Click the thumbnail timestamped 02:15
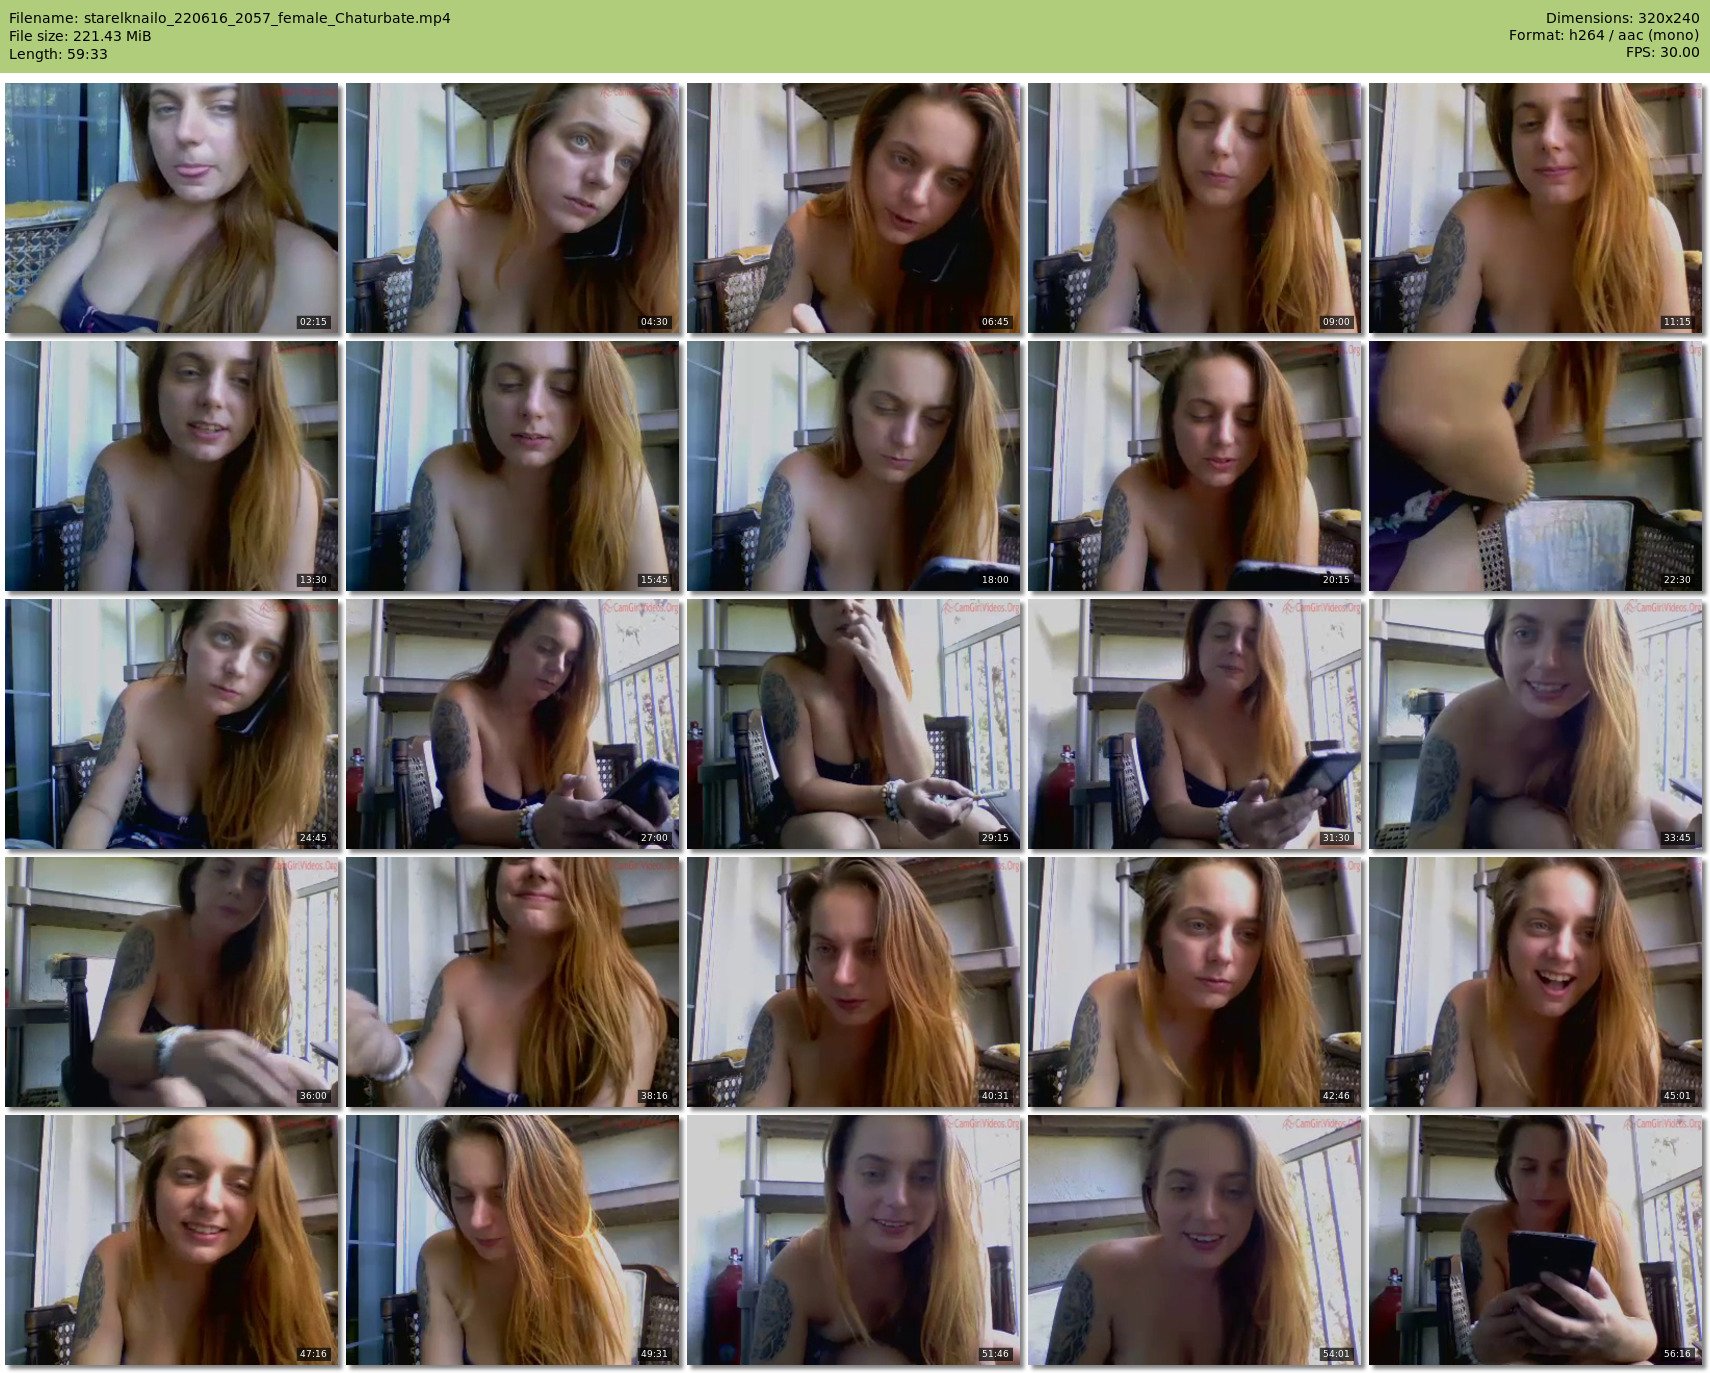This screenshot has height=1373, width=1710. pyautogui.click(x=172, y=208)
